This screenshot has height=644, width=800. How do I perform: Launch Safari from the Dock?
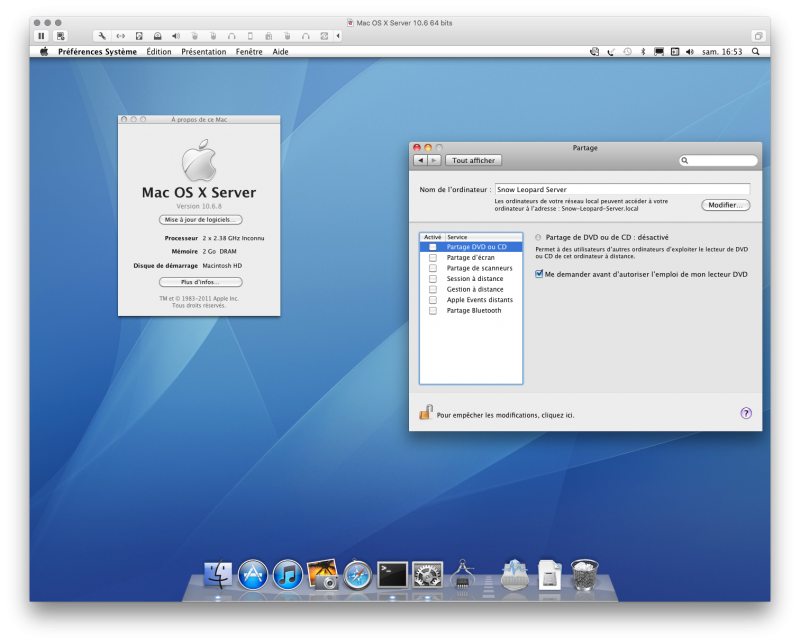[358, 575]
